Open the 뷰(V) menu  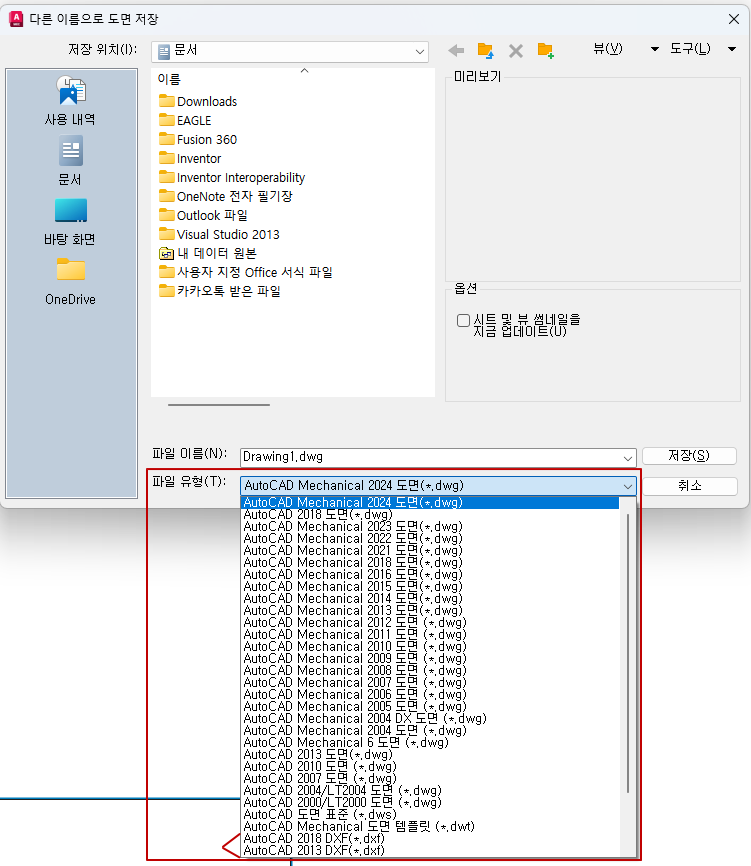point(607,49)
